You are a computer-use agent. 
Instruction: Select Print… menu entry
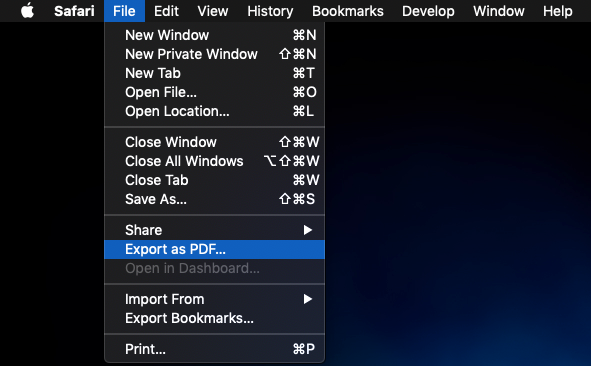tap(214, 349)
